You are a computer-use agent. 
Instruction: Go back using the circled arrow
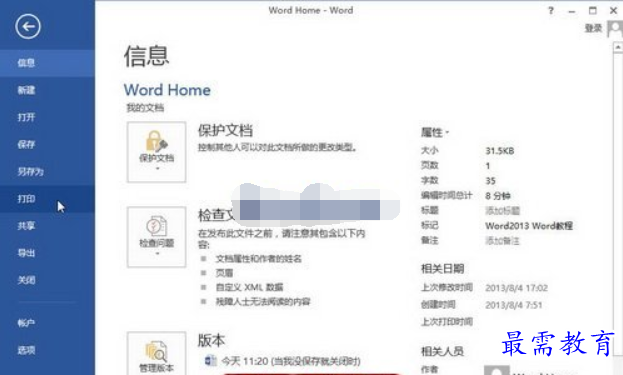pyautogui.click(x=28, y=27)
